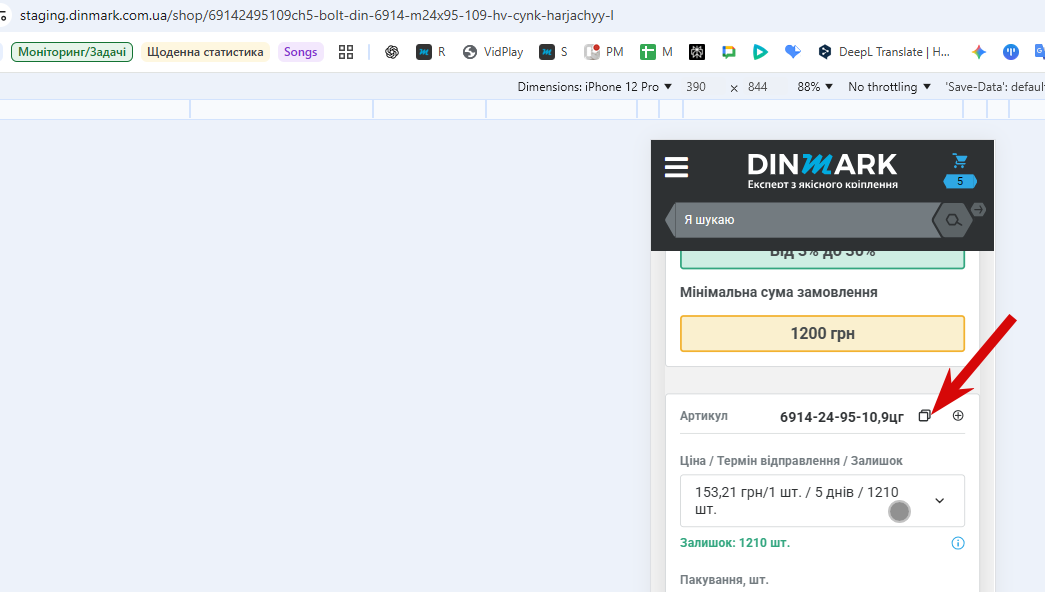
Task: Expand the price / delivery term dropdown
Action: [x=822, y=501]
